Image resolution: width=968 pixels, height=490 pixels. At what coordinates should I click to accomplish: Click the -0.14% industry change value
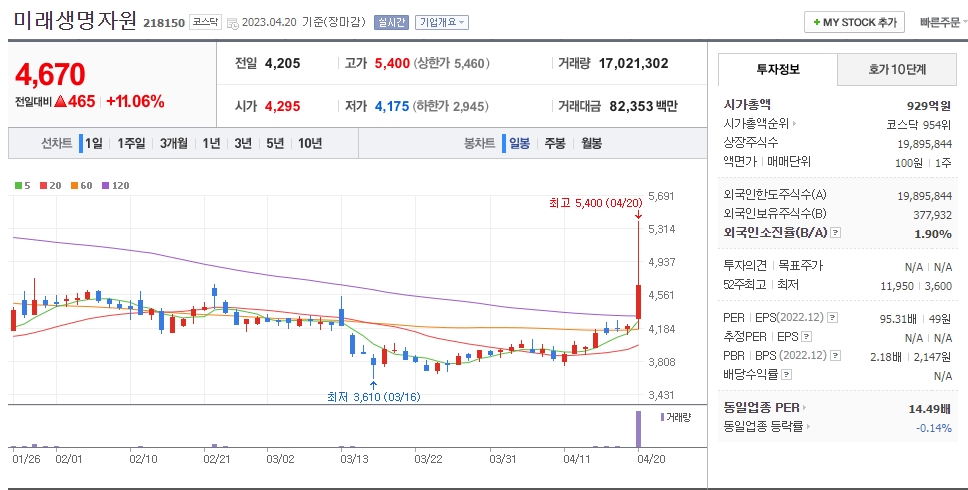[x=933, y=428]
